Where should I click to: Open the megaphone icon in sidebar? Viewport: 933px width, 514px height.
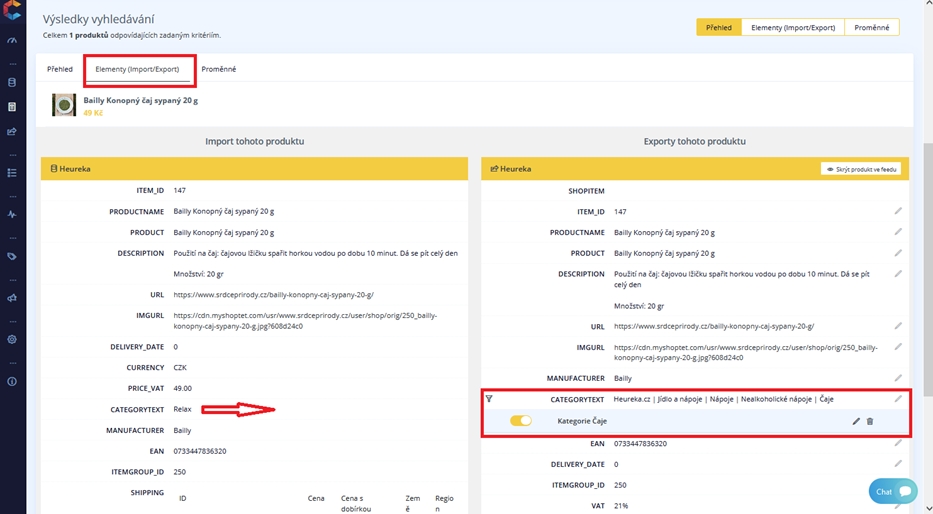coord(12,298)
